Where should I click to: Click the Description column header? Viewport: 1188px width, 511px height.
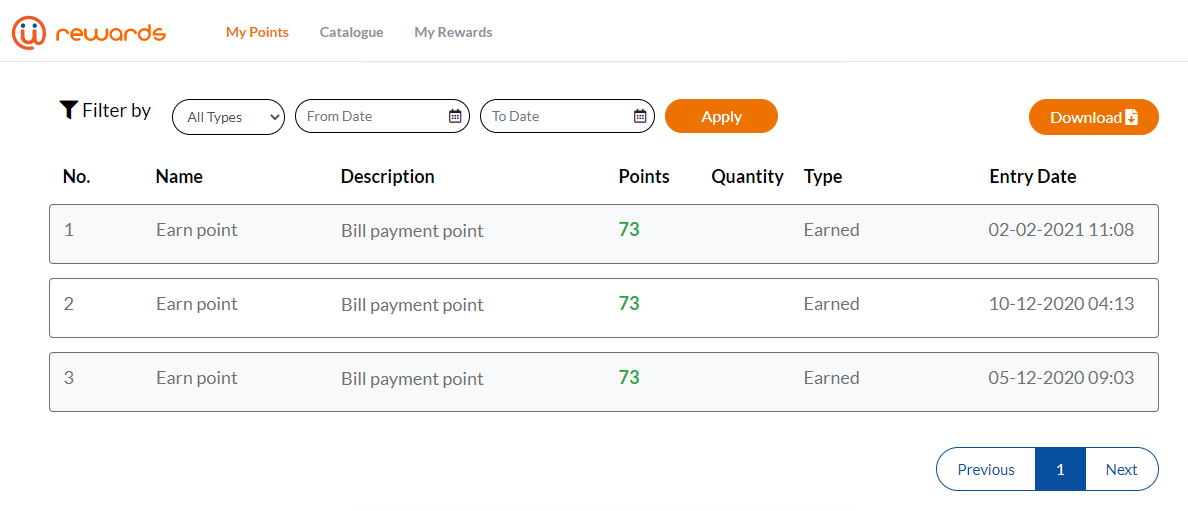387,177
